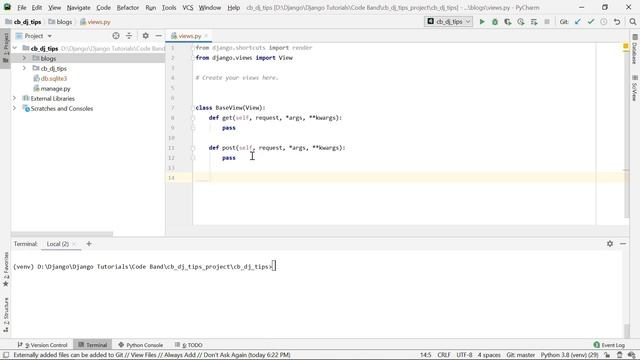Close the views.py editor tab
The image size is (640, 360).
(x=206, y=36)
